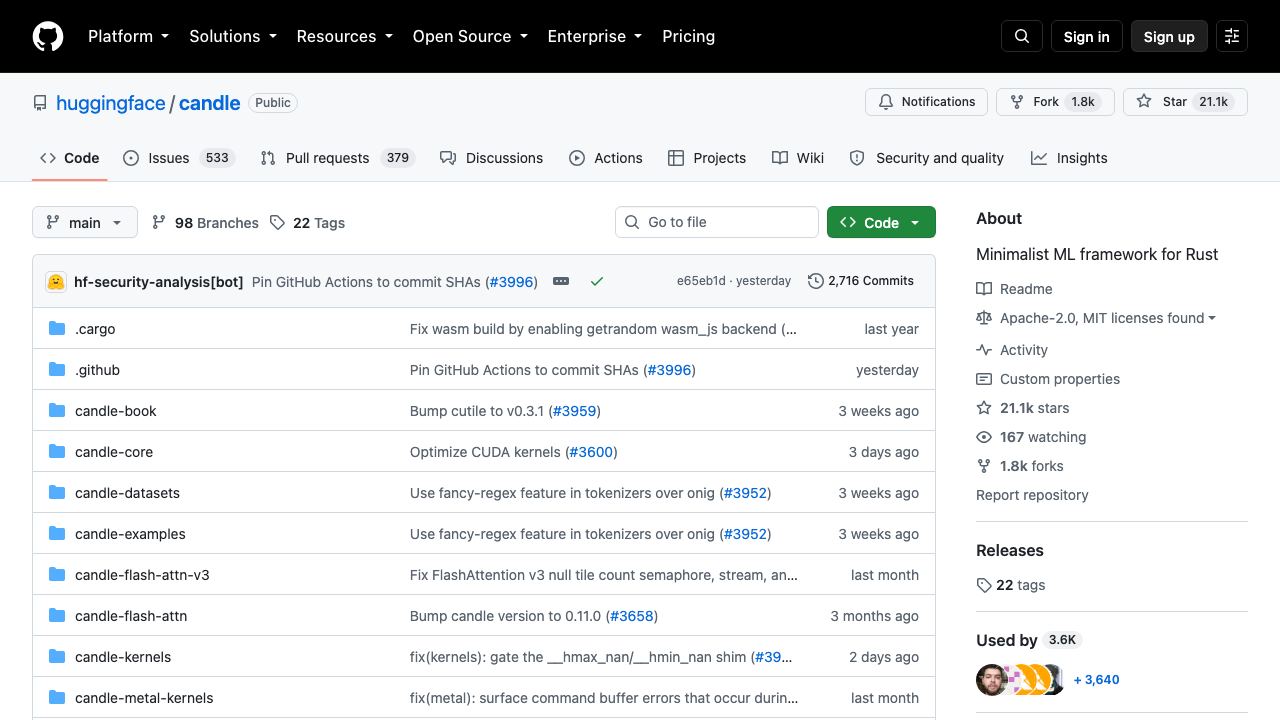Click the Report repository link
Image resolution: width=1280 pixels, height=720 pixels.
pyautogui.click(x=1032, y=495)
